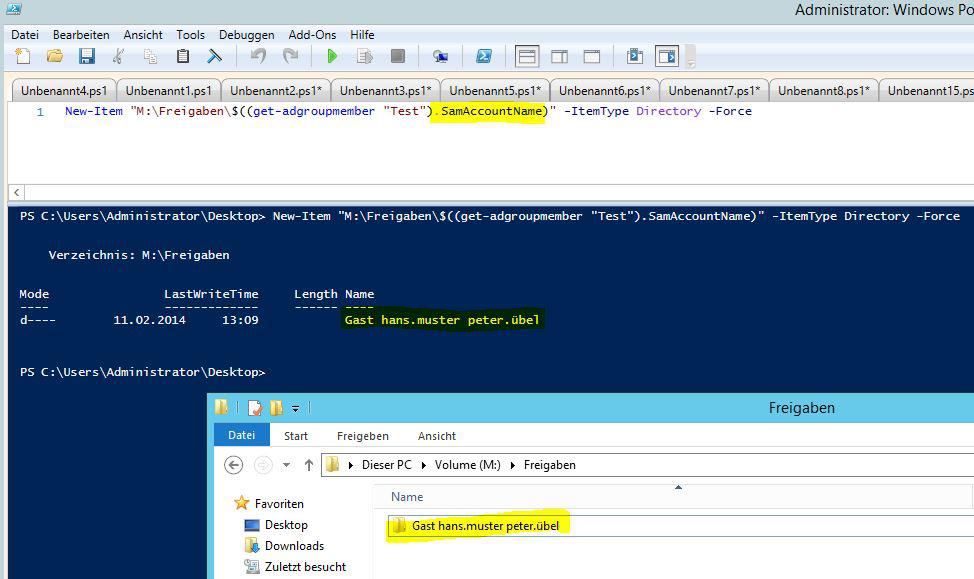Switch to the Unbenannt7.ps1* tab

[x=714, y=91]
